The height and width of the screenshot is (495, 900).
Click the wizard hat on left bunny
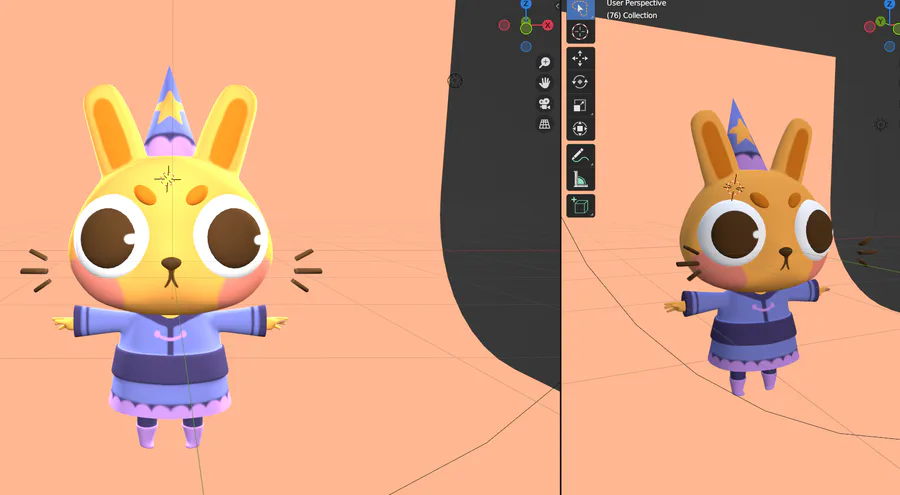coord(169,112)
